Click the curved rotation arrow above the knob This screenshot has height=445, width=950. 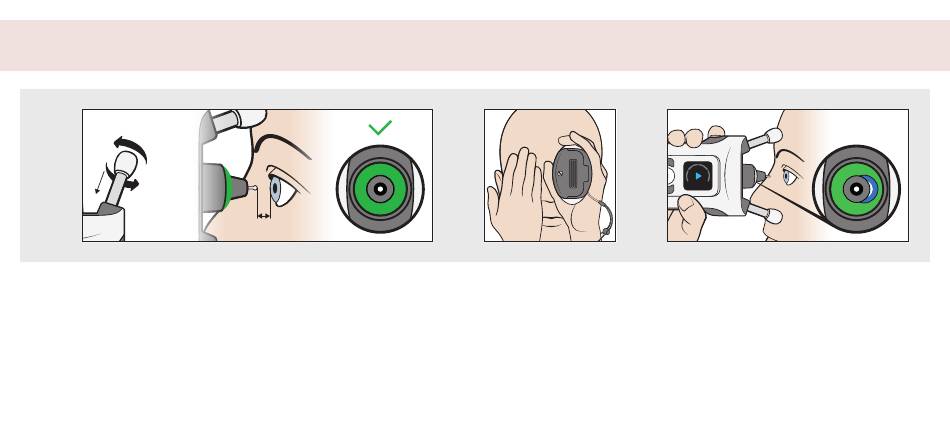pyautogui.click(x=131, y=149)
